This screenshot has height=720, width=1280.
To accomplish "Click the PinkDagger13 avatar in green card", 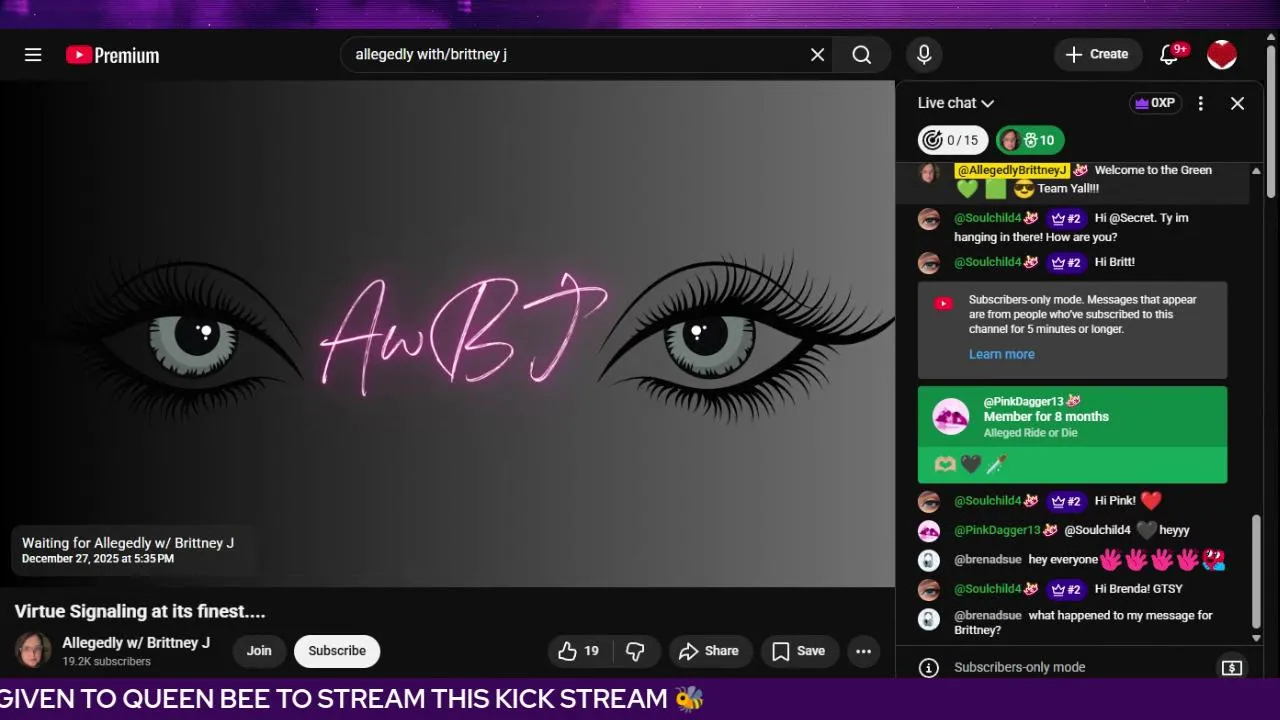I will 951,417.
